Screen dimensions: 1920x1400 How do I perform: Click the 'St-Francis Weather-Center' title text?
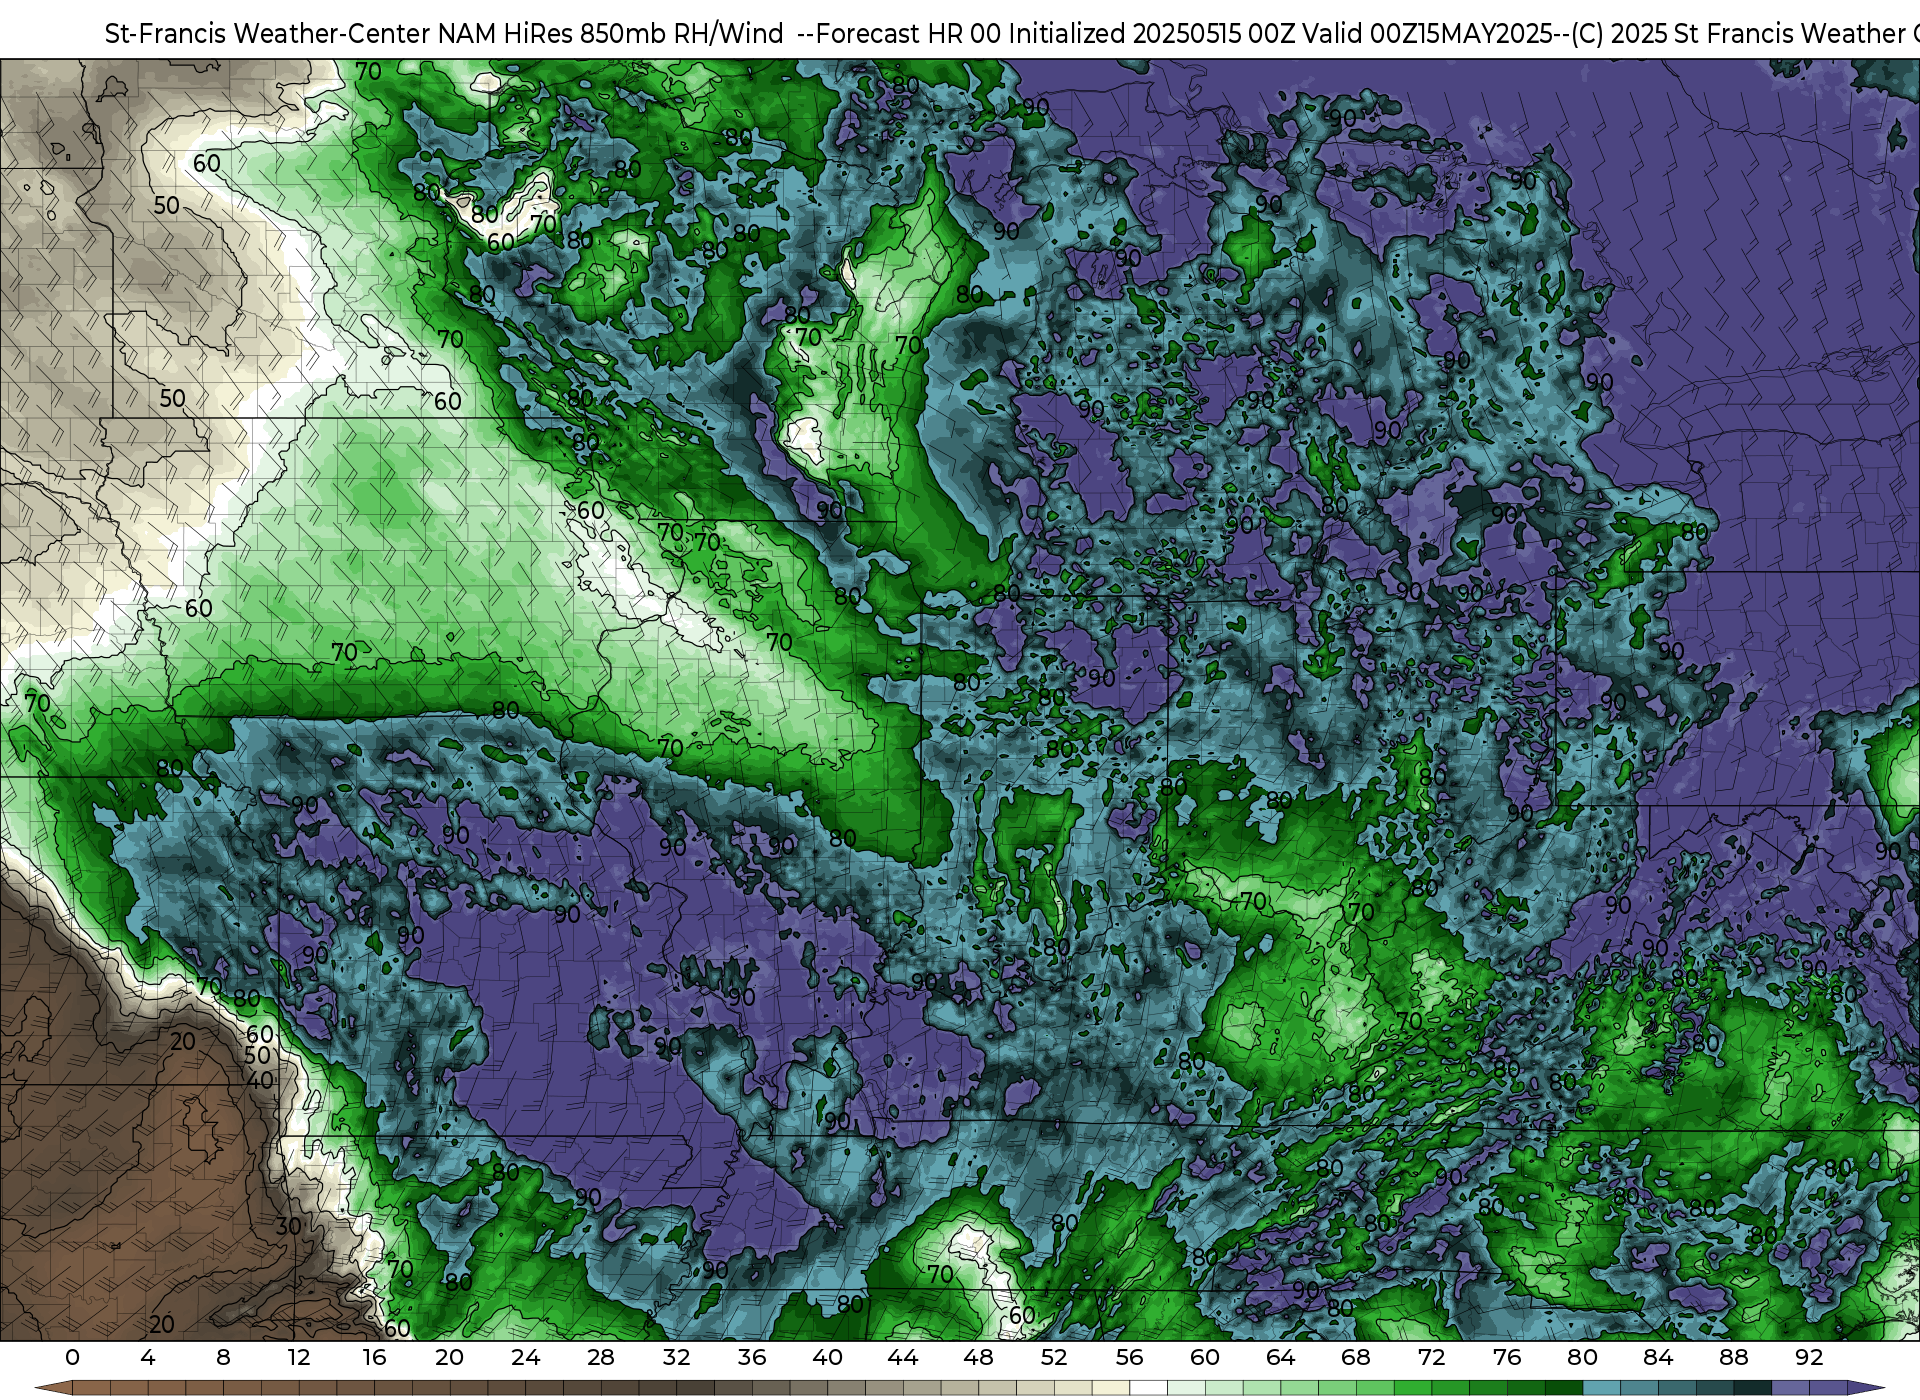(x=268, y=34)
